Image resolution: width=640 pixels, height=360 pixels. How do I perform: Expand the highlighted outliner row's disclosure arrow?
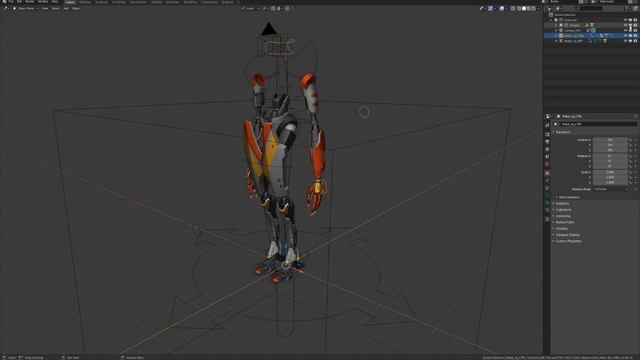click(556, 36)
